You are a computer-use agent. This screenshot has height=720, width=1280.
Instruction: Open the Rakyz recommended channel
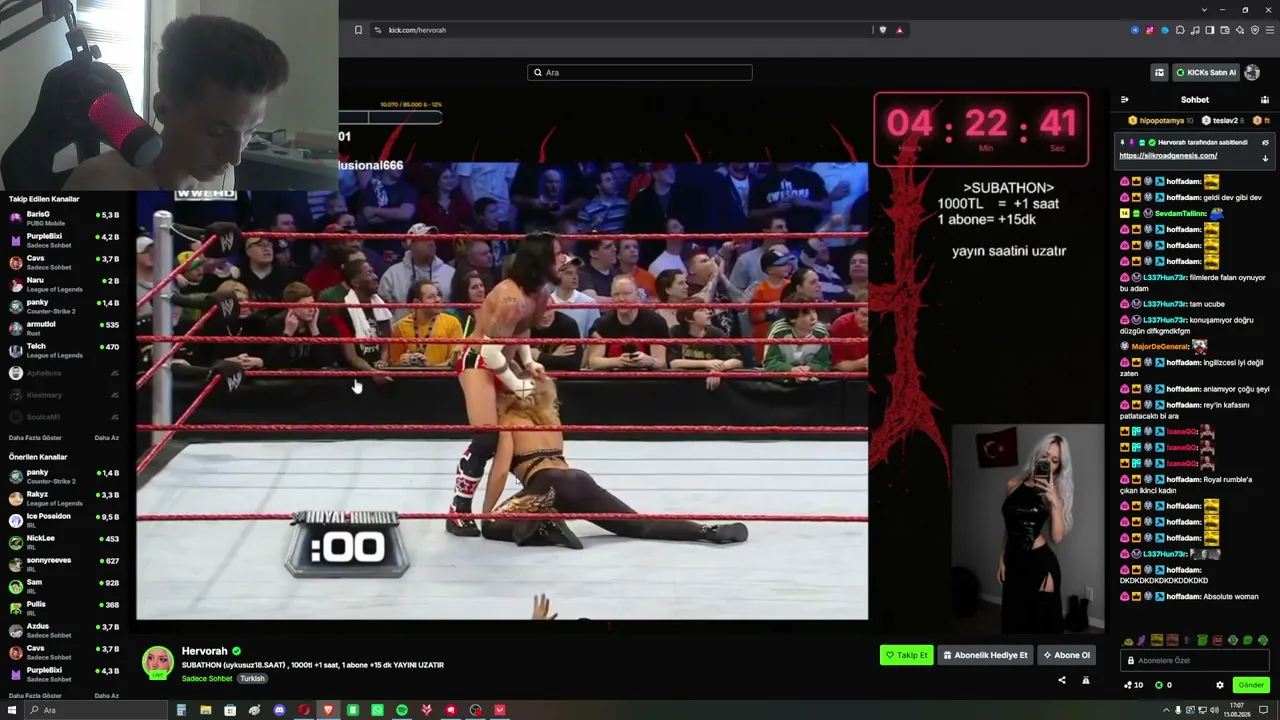coord(64,498)
